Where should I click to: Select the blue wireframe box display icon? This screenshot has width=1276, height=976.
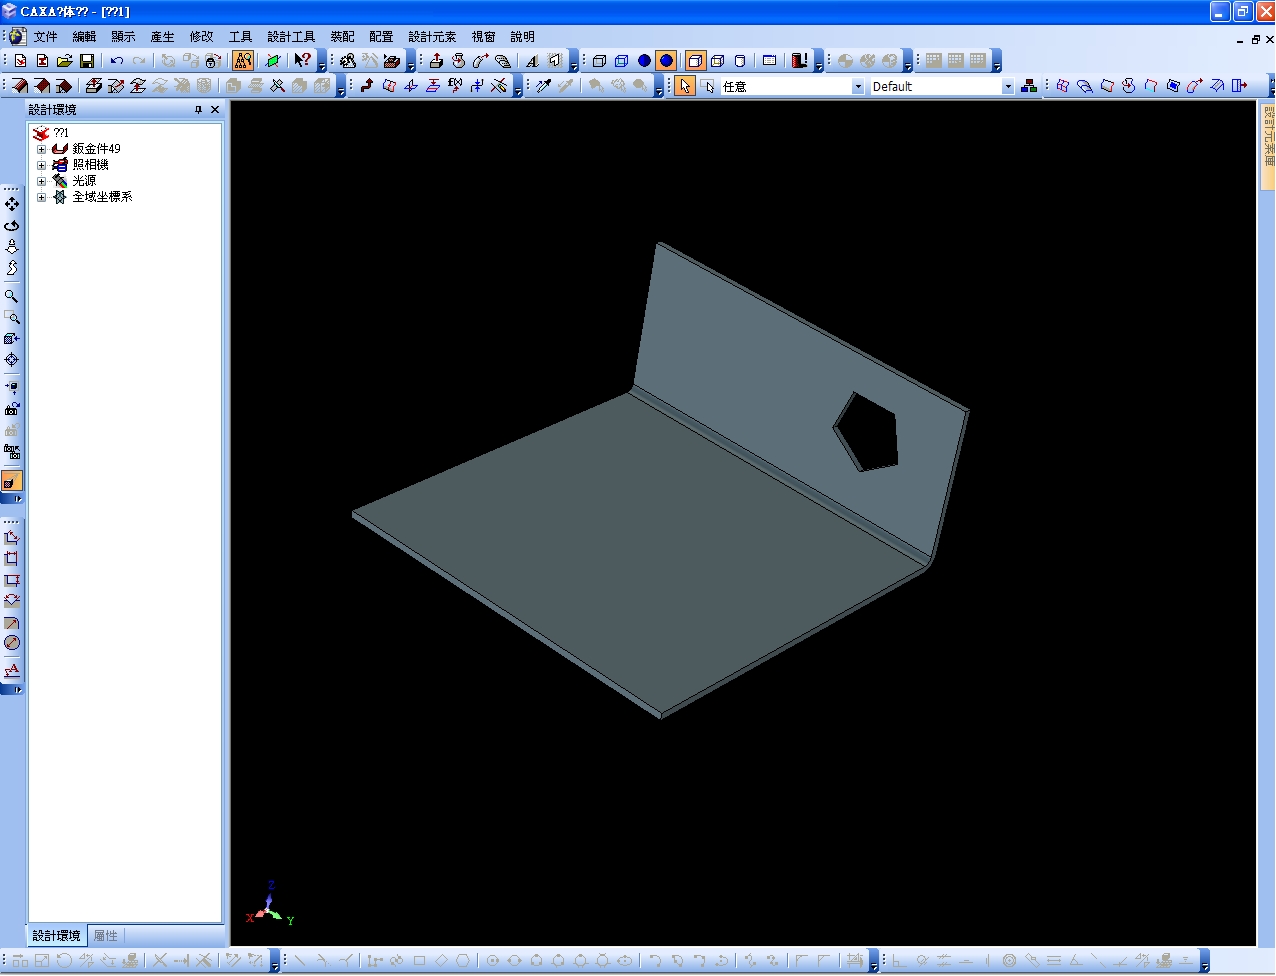(622, 61)
